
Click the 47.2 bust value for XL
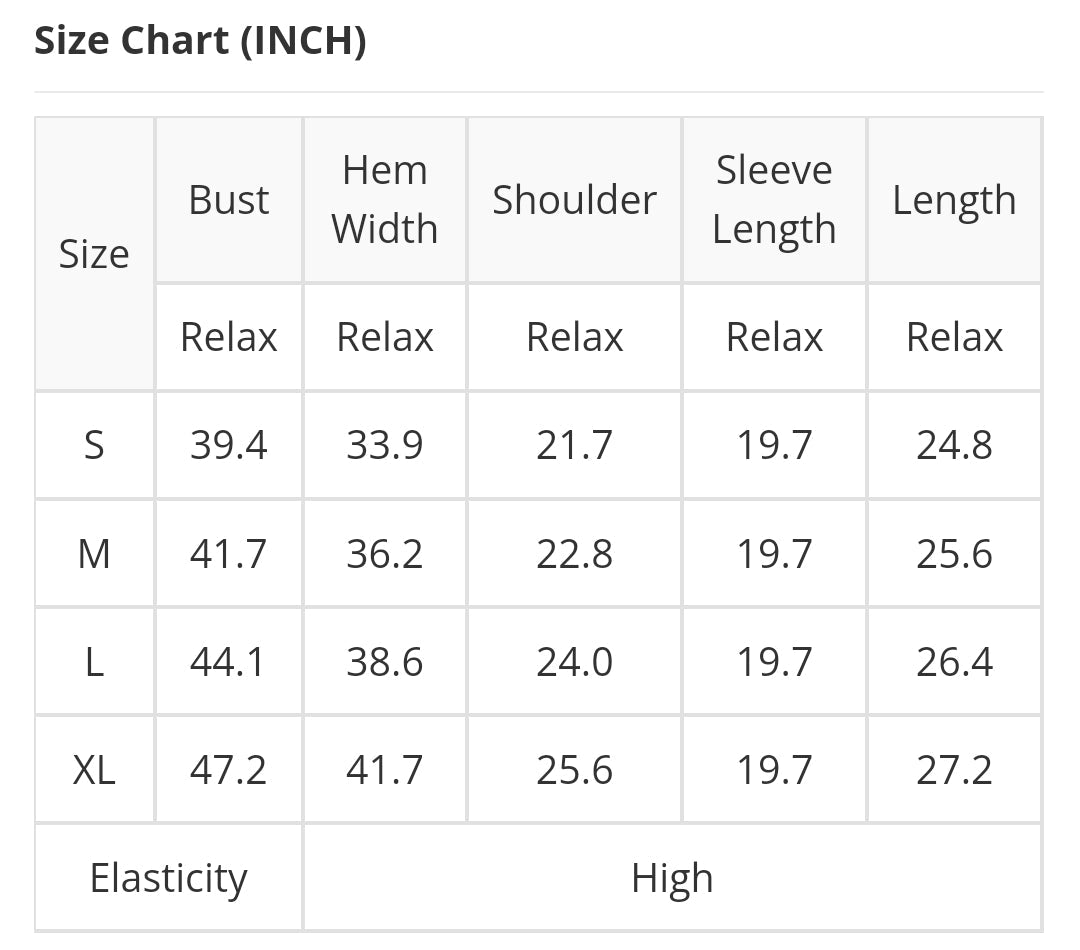pos(229,770)
